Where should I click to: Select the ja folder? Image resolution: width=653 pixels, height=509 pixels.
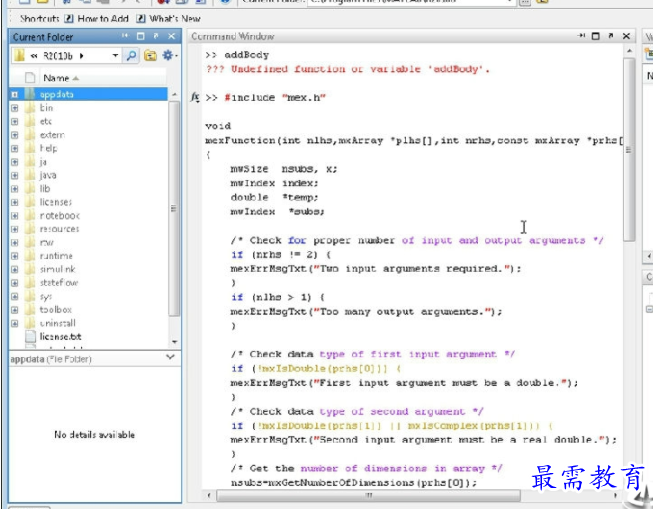(36, 162)
